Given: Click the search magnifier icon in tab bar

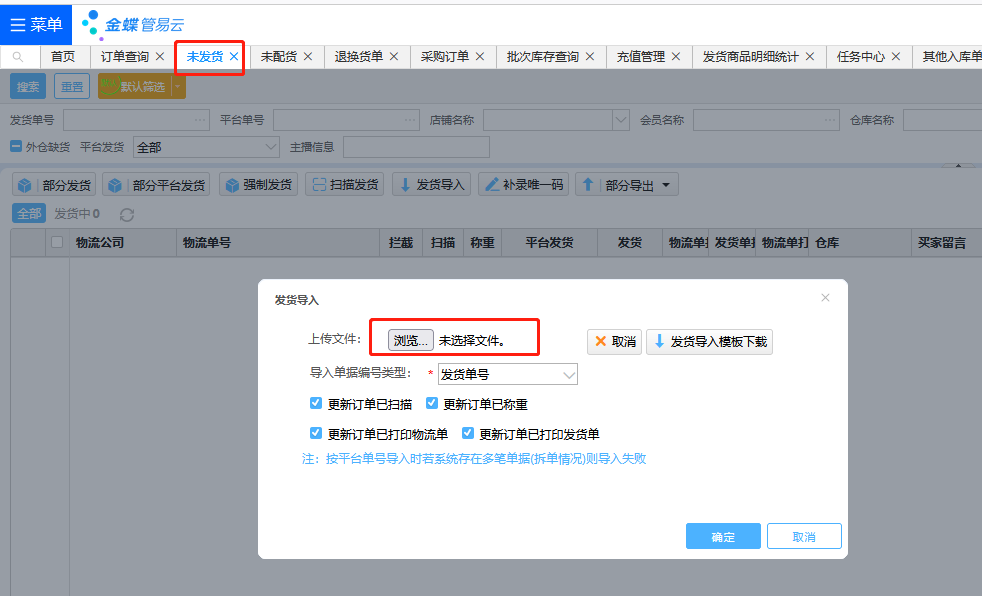Looking at the screenshot, I should pyautogui.click(x=18, y=57).
